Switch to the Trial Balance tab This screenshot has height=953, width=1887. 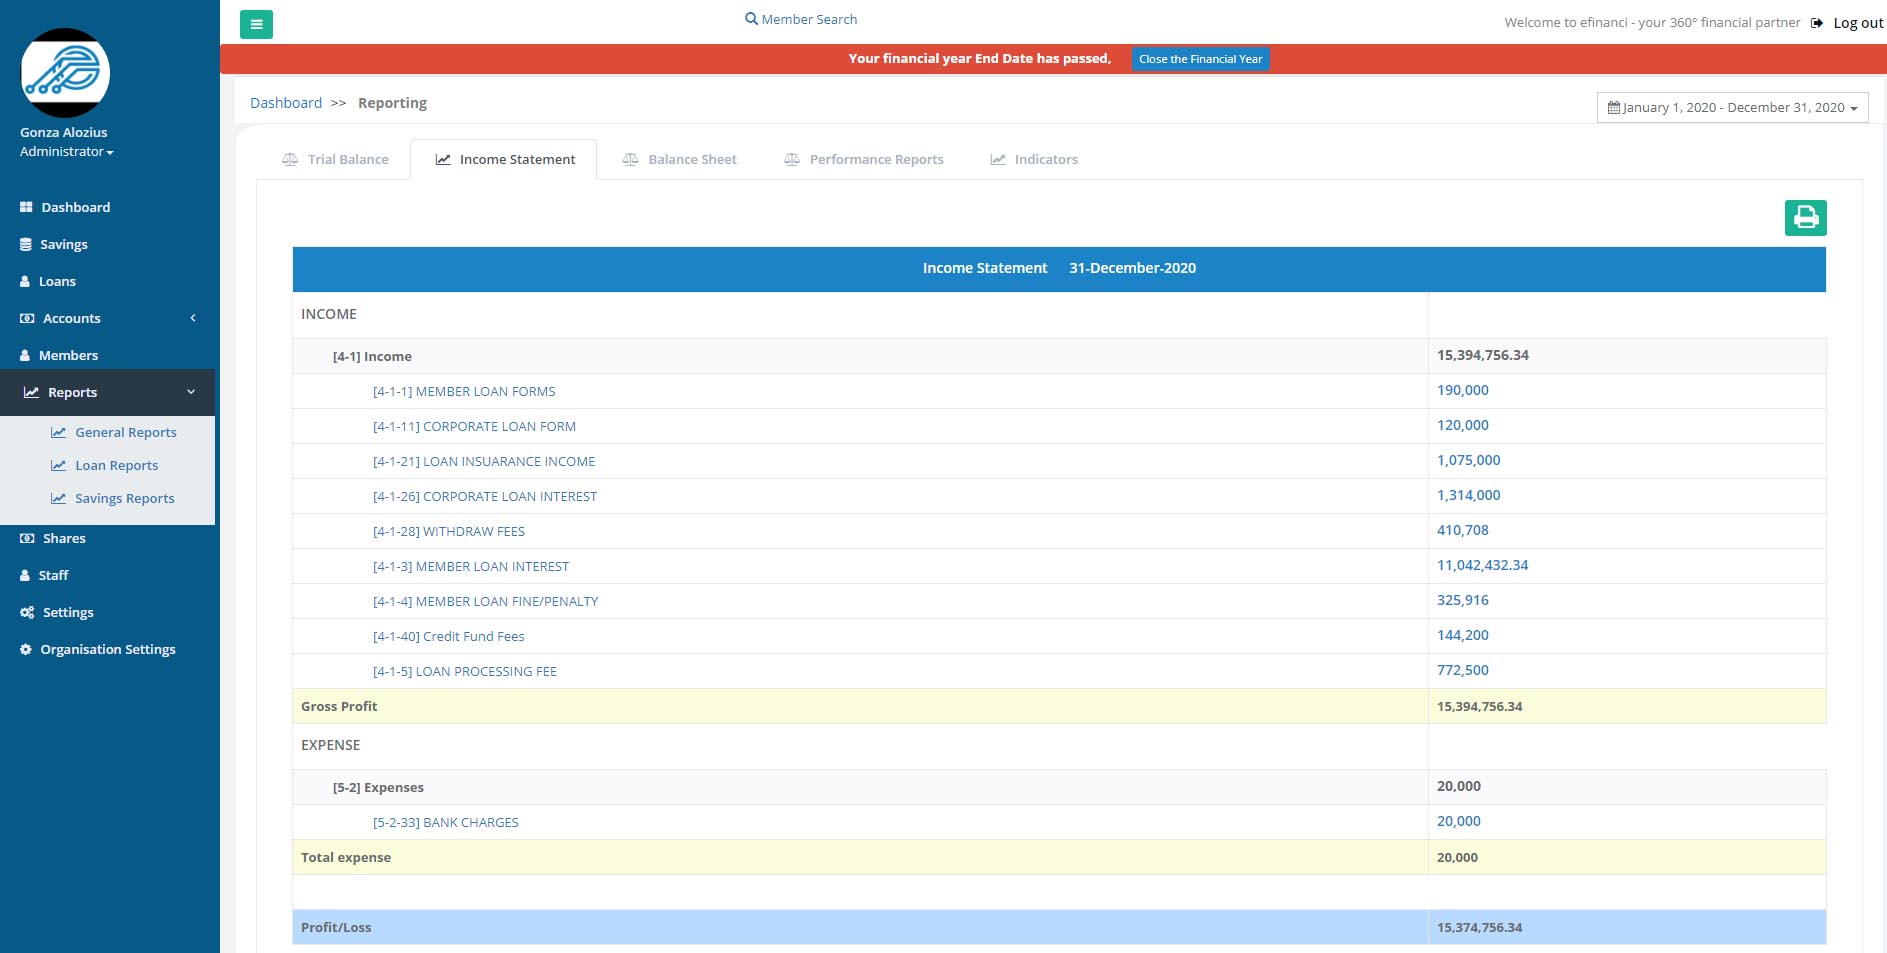tap(335, 160)
